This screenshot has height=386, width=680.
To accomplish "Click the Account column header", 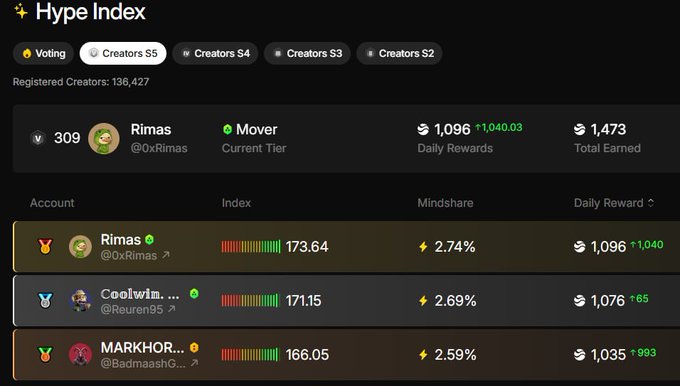I will point(52,203).
